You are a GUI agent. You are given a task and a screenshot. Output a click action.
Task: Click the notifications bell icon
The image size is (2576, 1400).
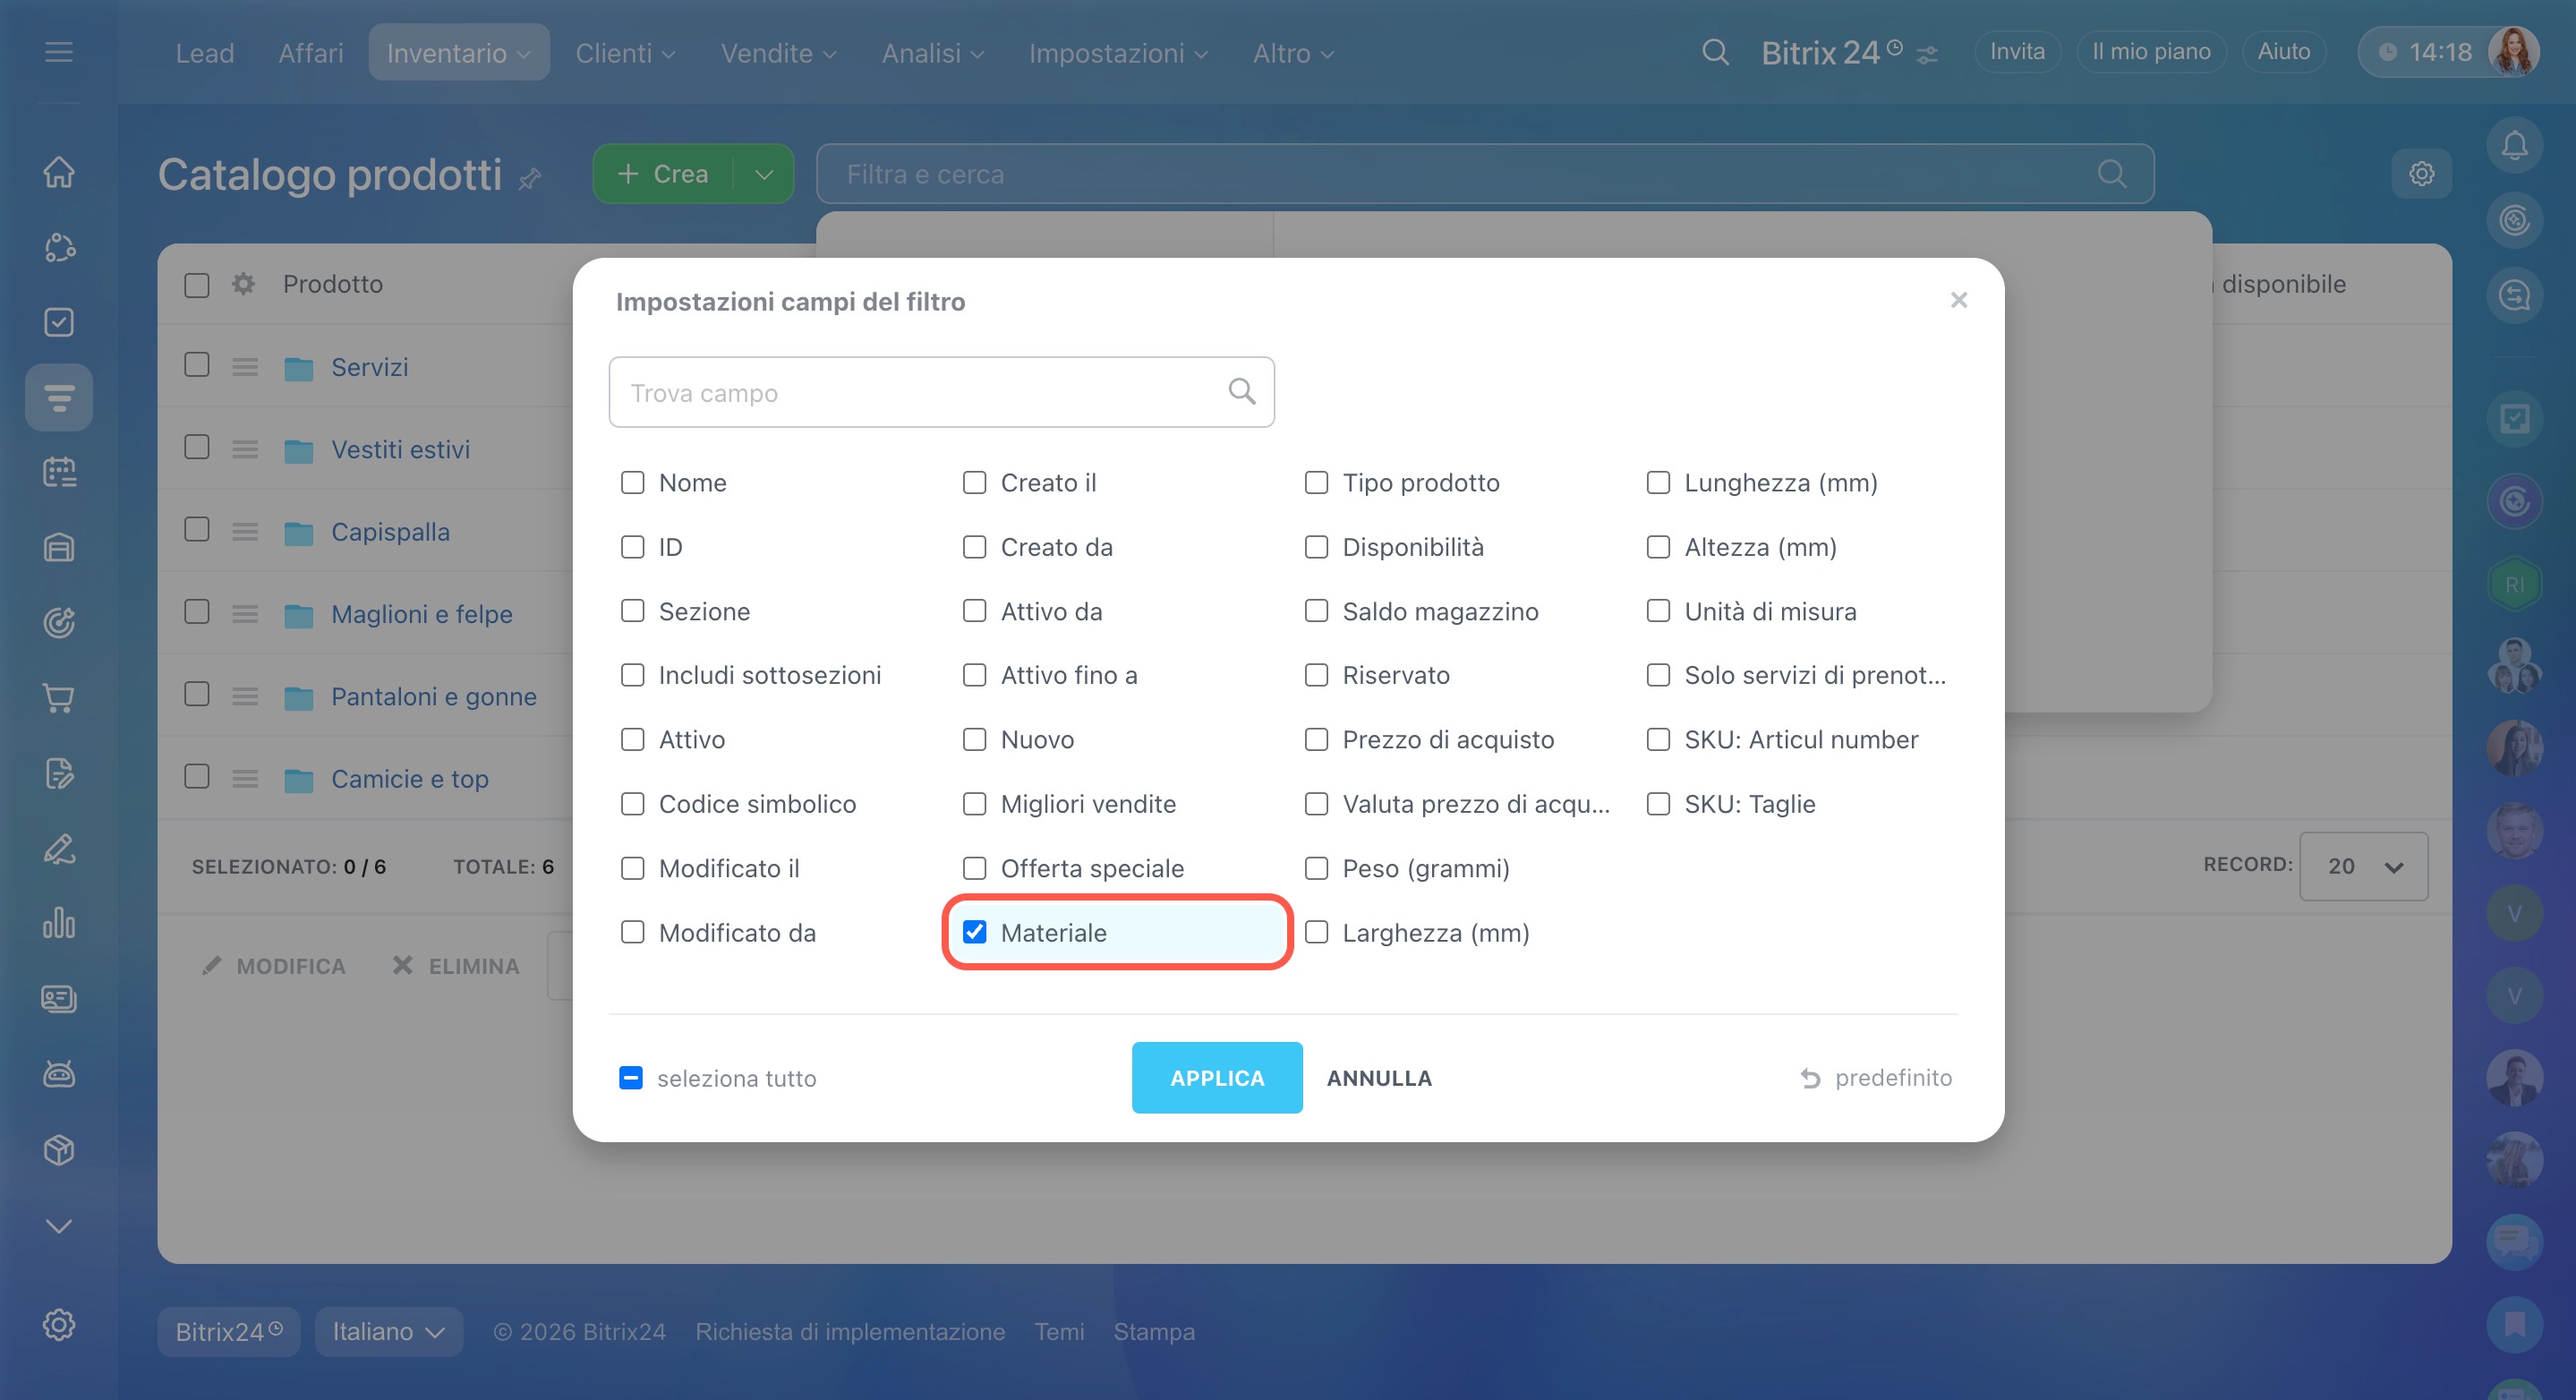click(x=2513, y=146)
